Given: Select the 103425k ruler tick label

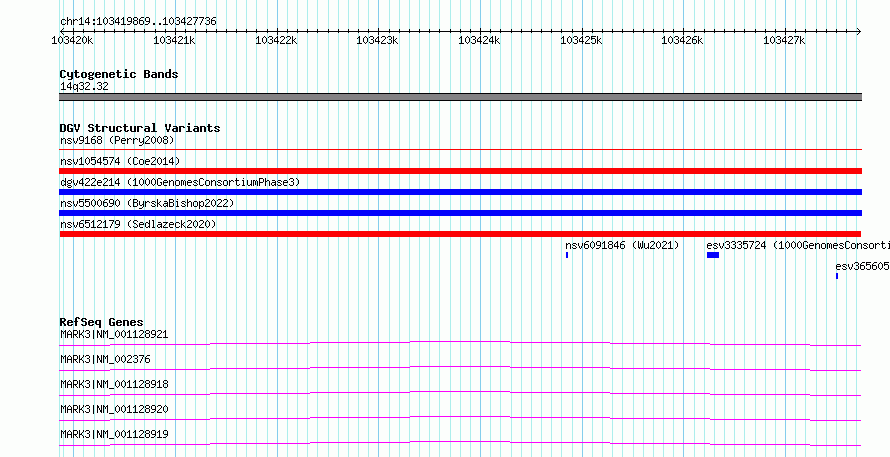Looking at the screenshot, I should [581, 40].
